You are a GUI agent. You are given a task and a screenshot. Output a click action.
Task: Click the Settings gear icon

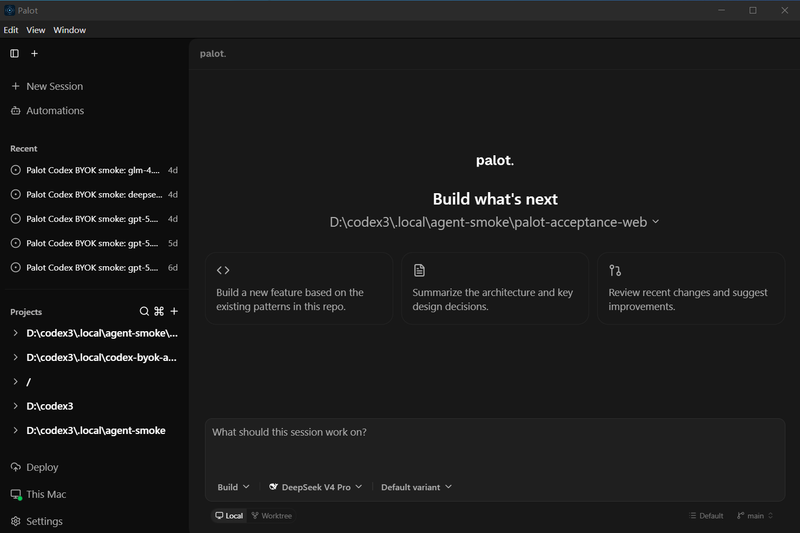(16, 521)
